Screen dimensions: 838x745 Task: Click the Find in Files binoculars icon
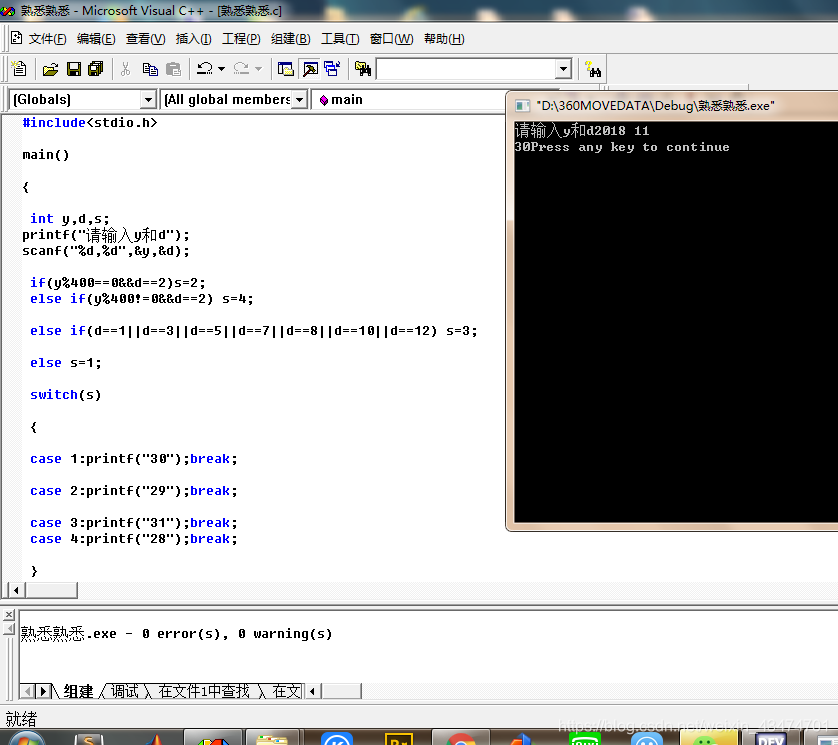(x=363, y=69)
